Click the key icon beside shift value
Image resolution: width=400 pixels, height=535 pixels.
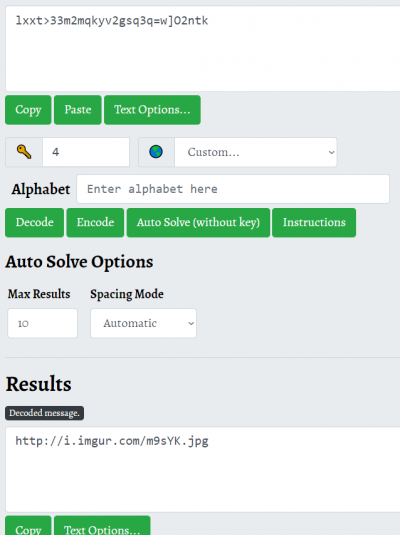click(24, 152)
